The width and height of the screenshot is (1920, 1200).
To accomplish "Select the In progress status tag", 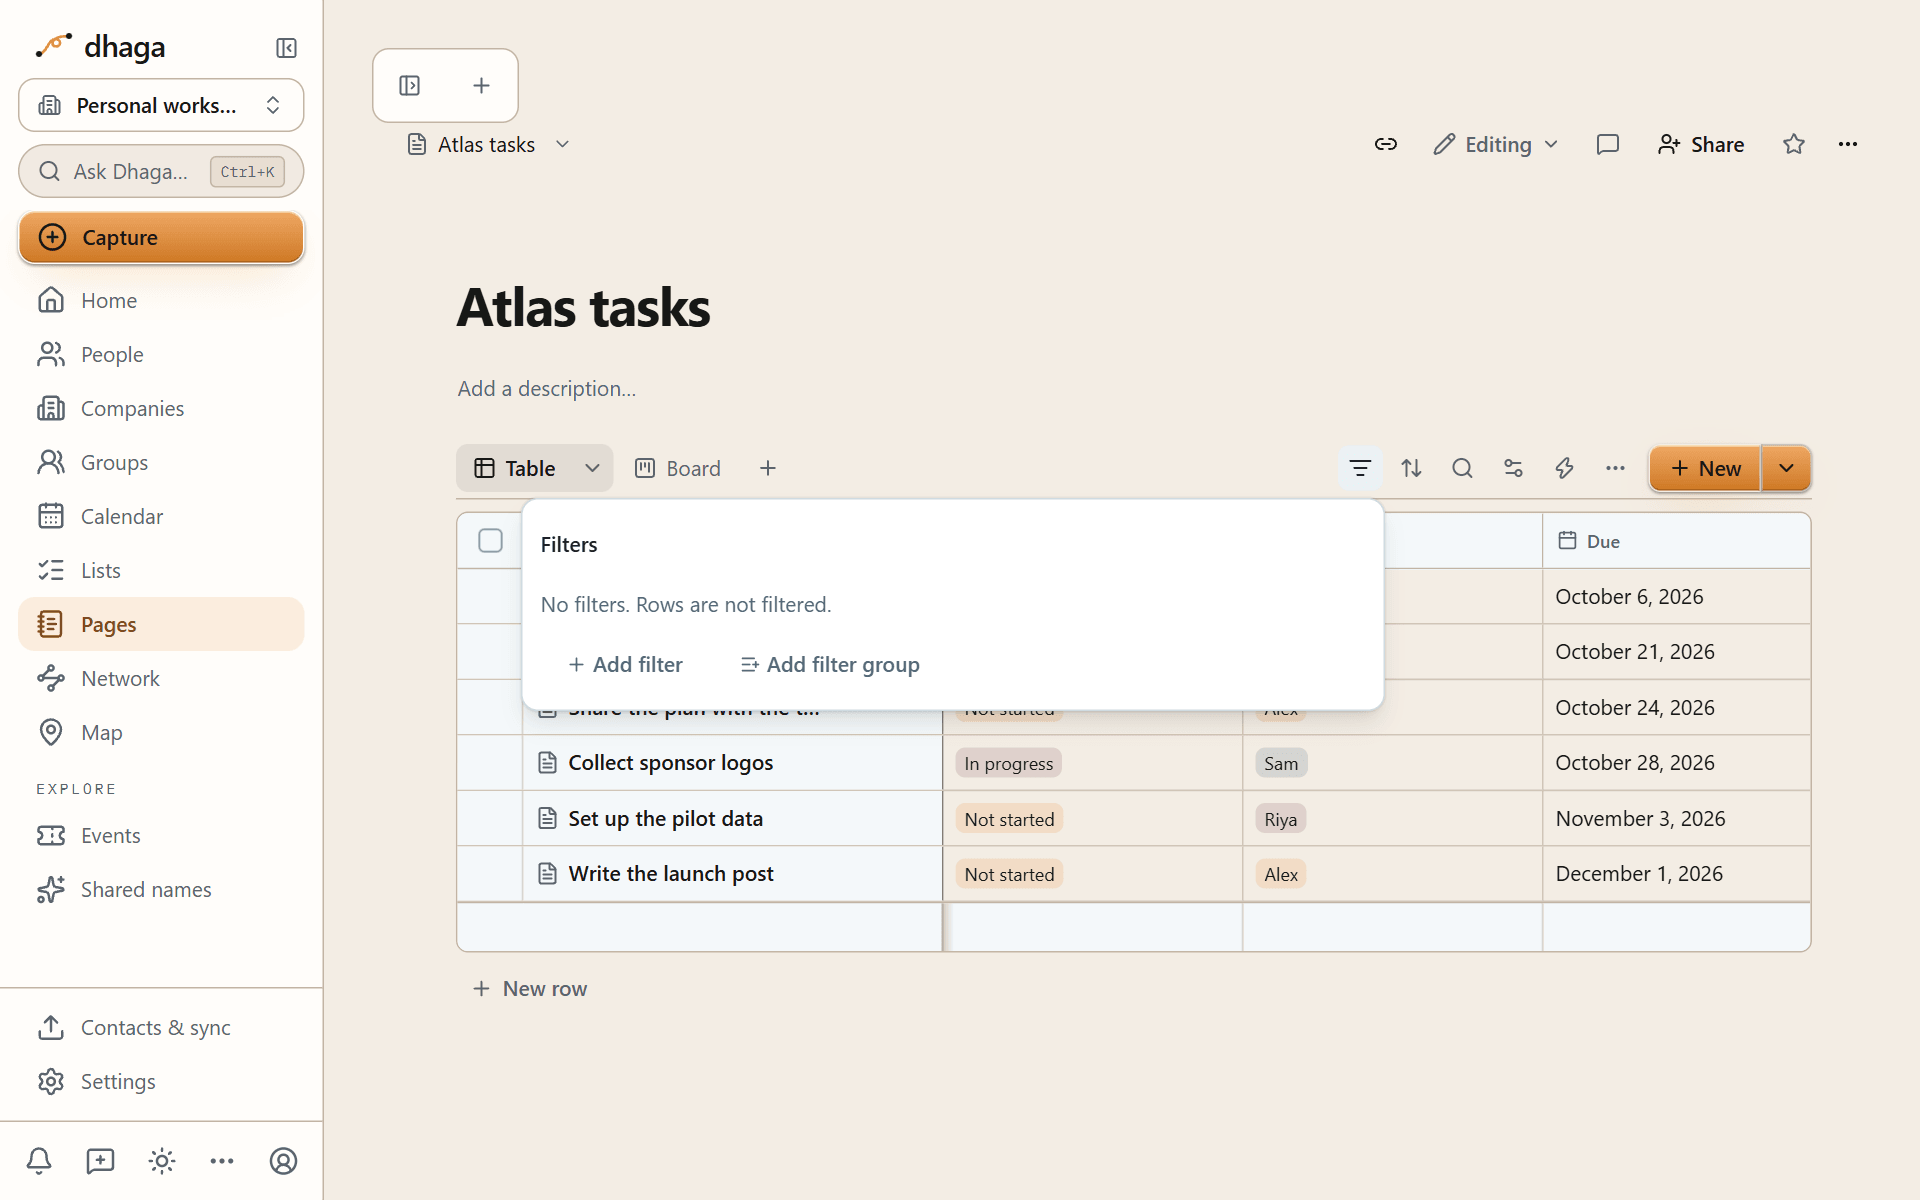I will 1008,763.
